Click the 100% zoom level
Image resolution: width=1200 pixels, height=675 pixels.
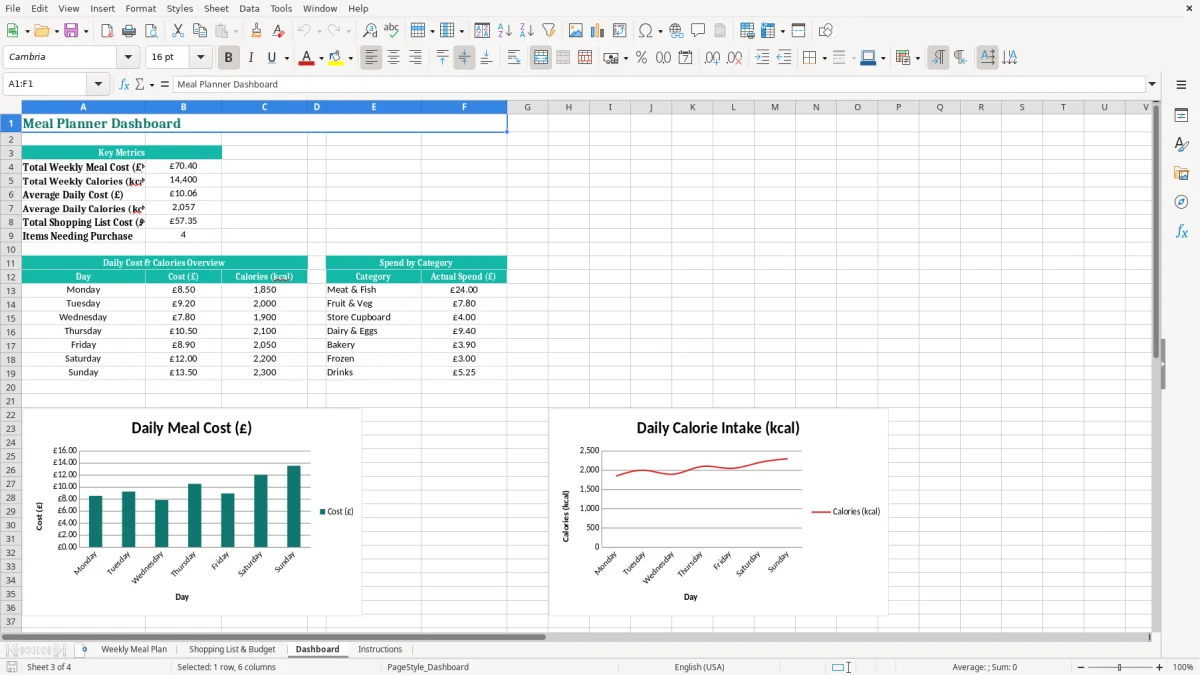click(x=1183, y=667)
